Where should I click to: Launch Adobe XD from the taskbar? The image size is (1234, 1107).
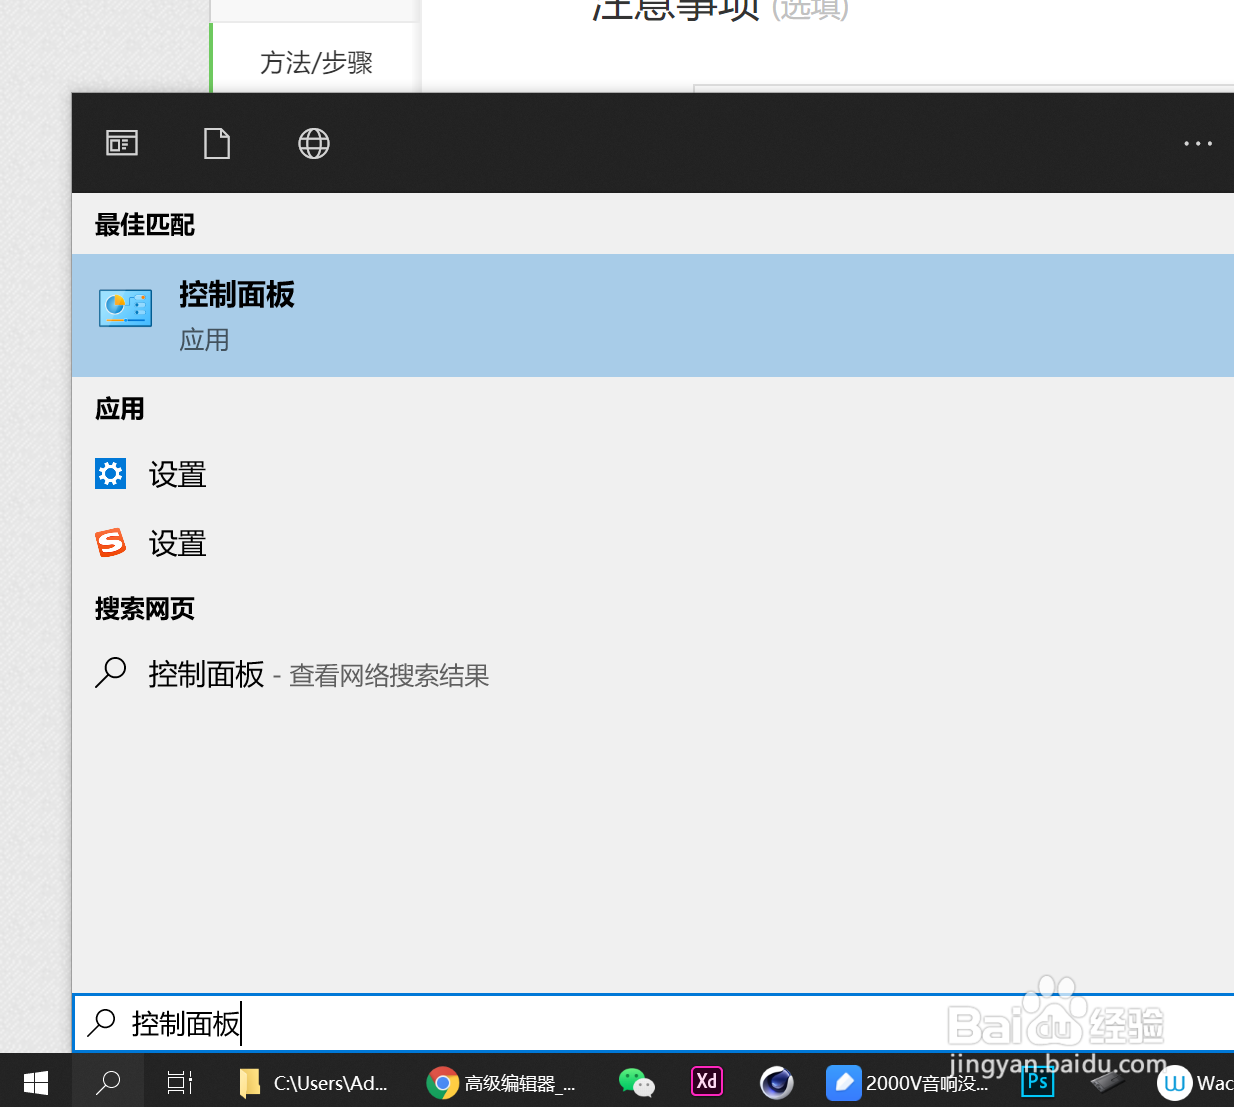(707, 1082)
